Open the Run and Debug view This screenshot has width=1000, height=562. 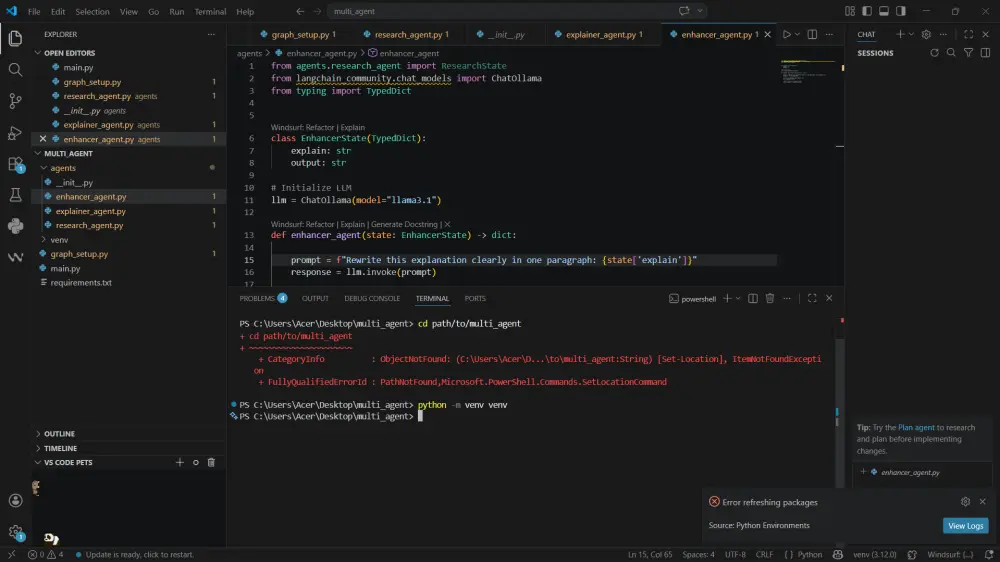point(15,132)
